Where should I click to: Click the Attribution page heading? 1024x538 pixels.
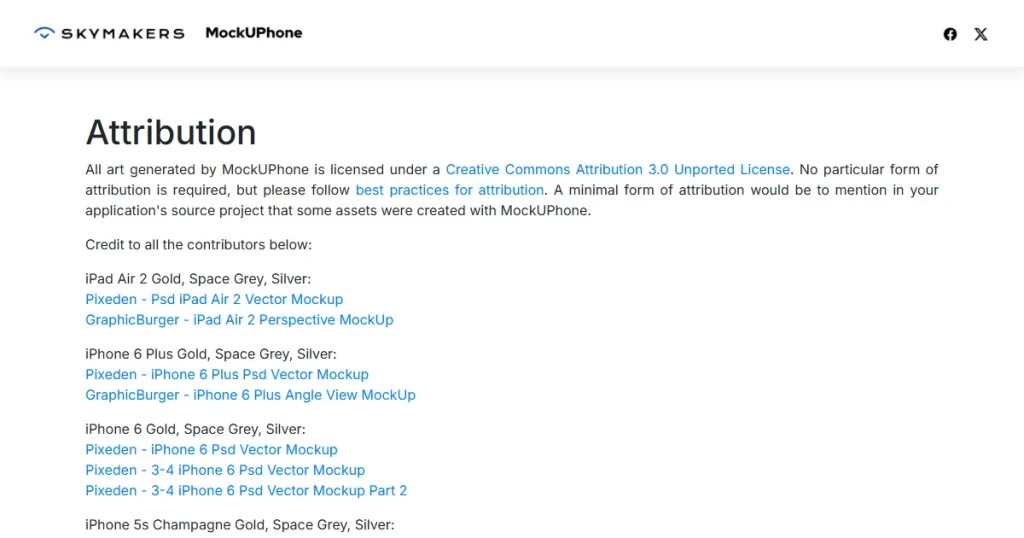(x=170, y=133)
